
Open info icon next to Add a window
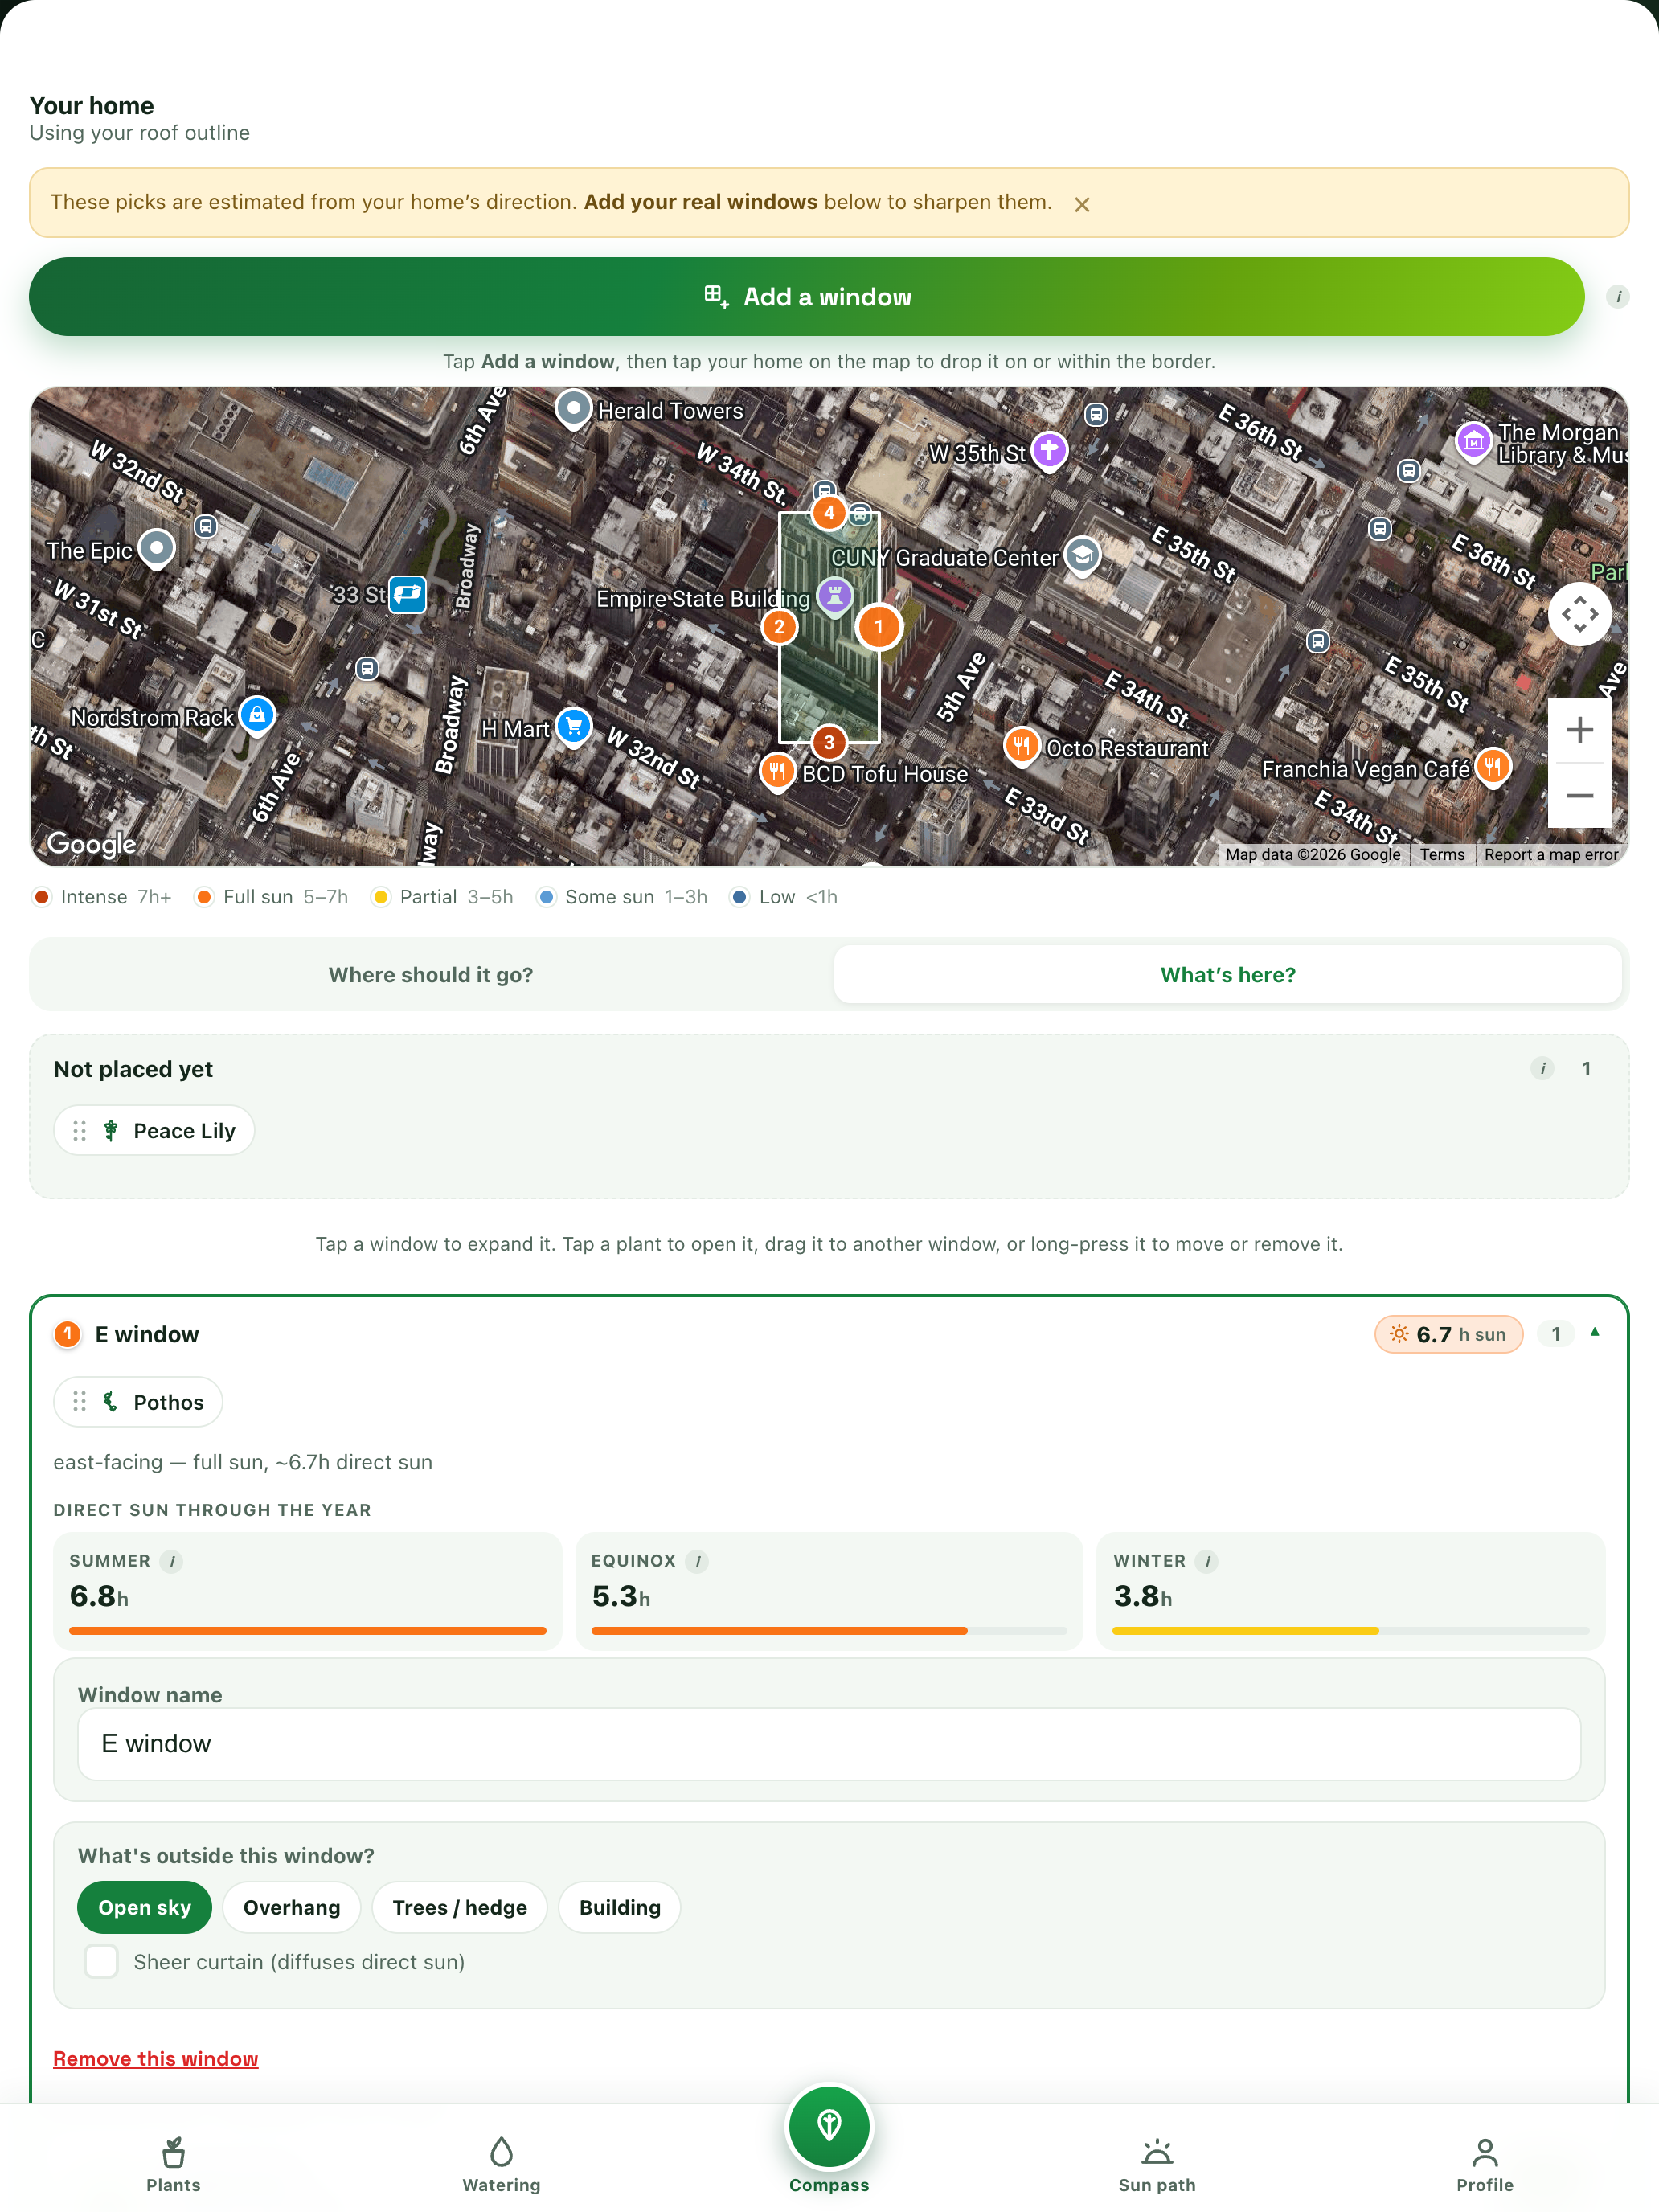(1617, 297)
